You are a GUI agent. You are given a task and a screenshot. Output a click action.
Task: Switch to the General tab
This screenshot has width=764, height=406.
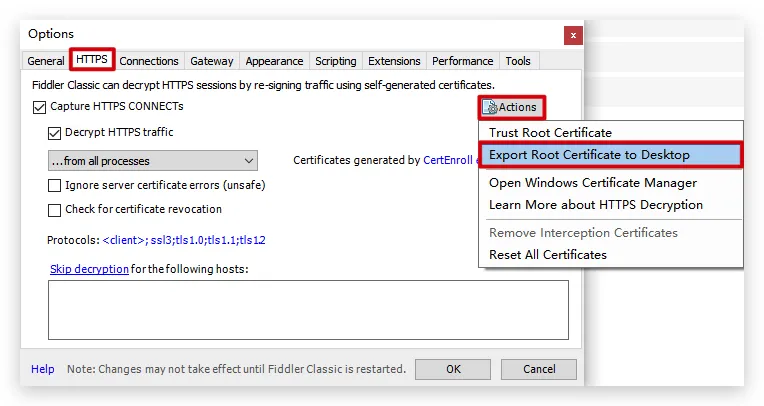click(46, 61)
